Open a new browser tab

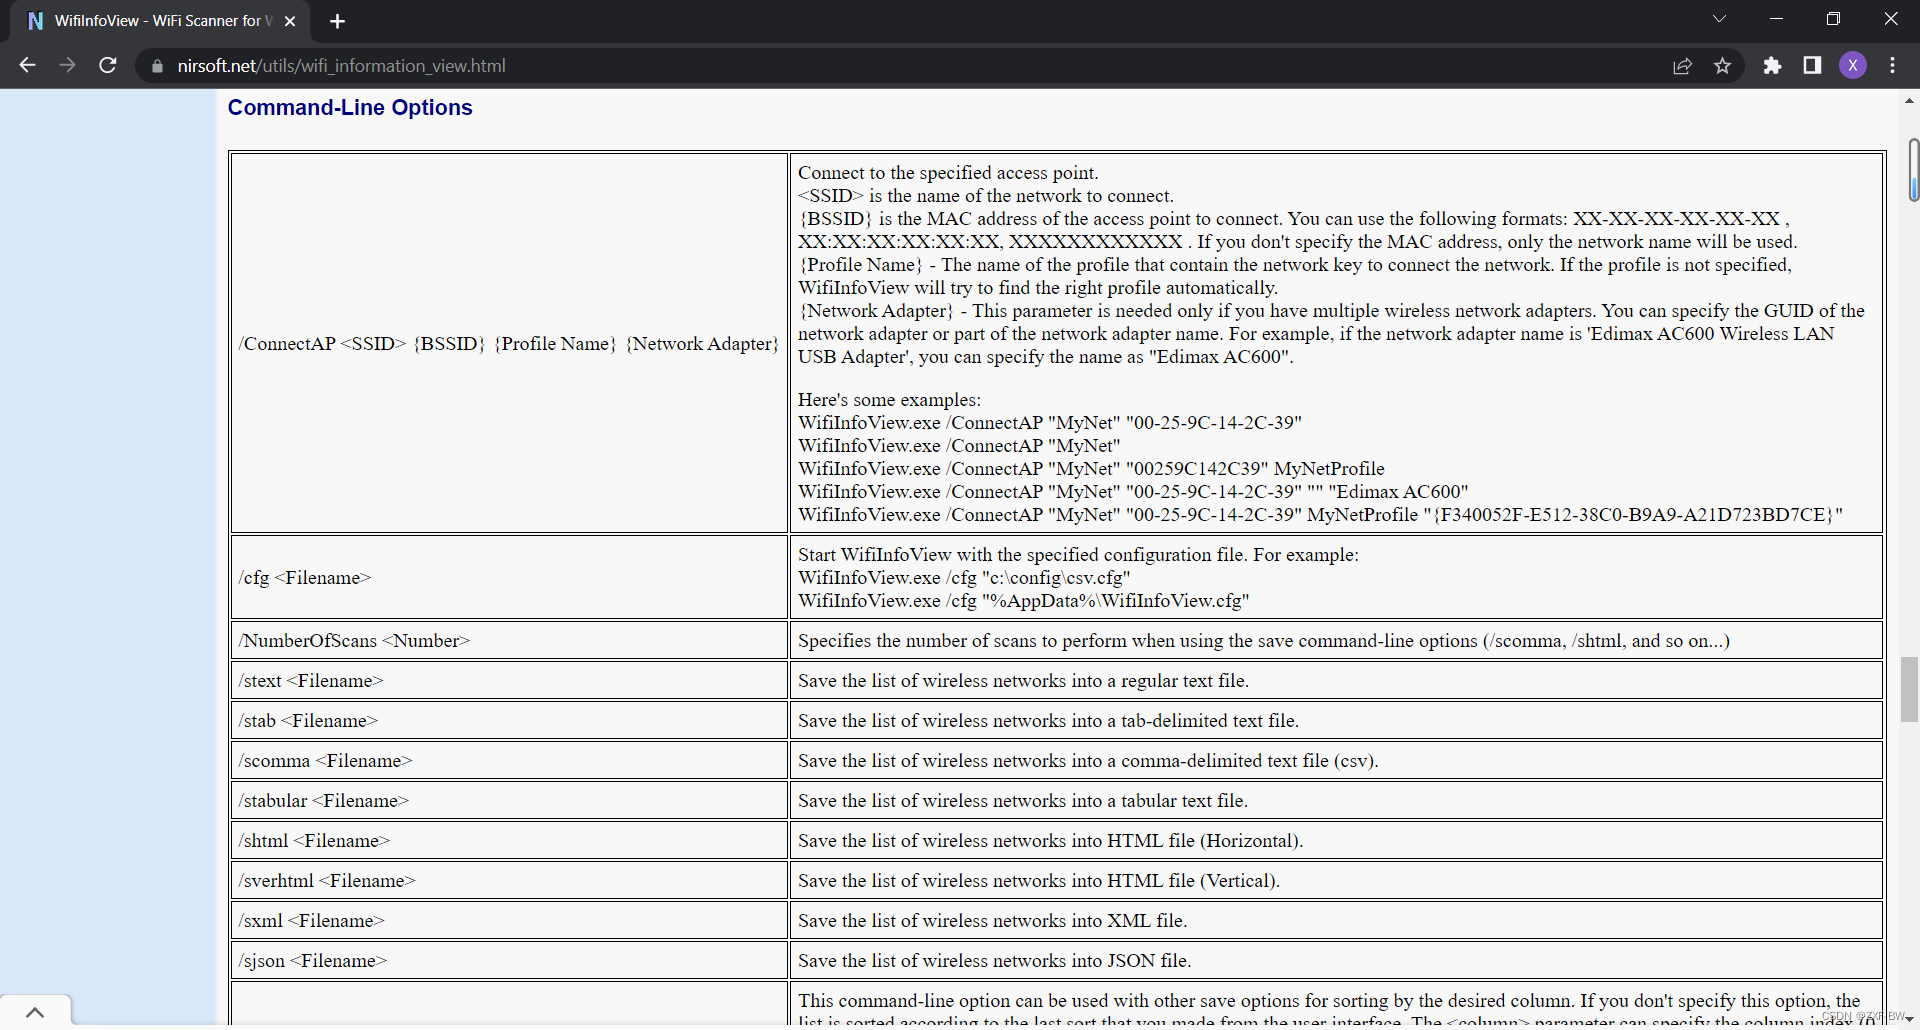[x=337, y=21]
